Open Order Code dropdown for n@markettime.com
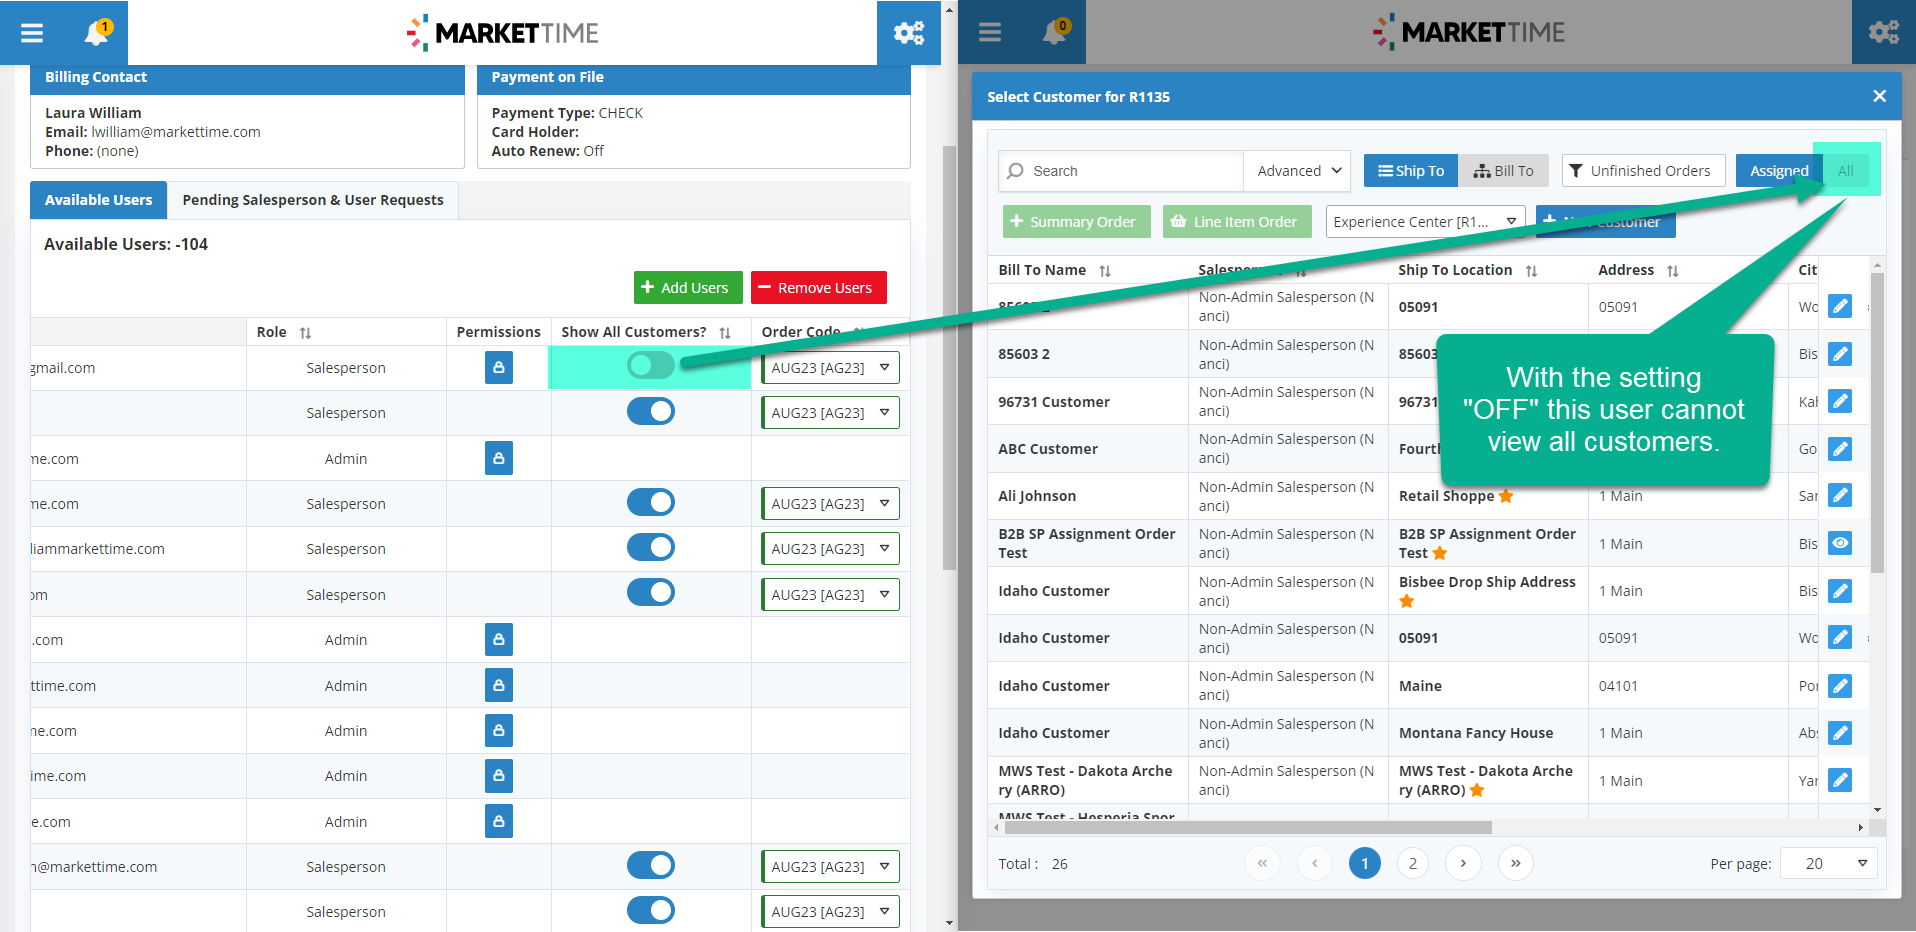Screen dimensions: 1916x932 click(830, 867)
